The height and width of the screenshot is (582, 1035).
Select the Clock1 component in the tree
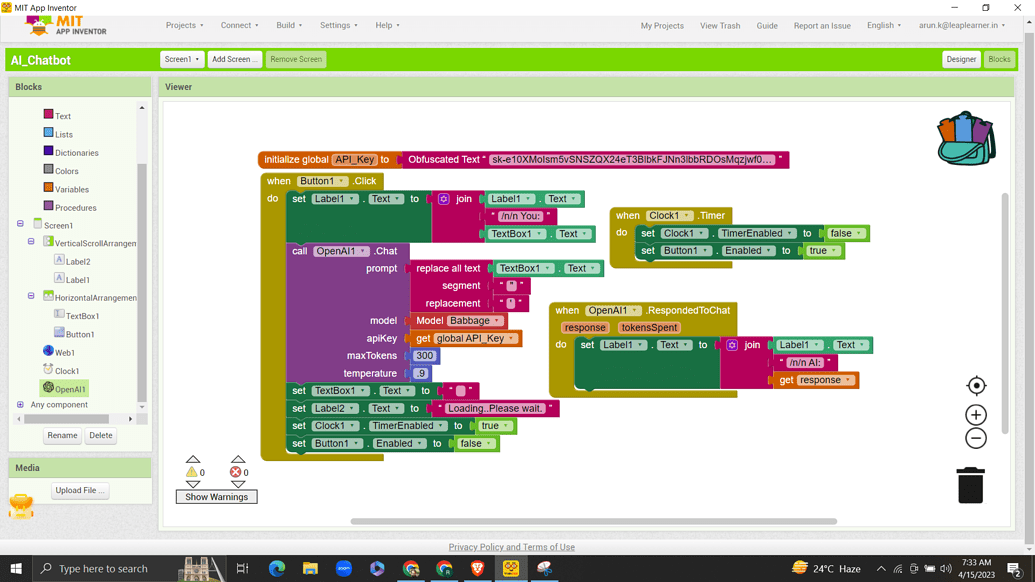pyautogui.click(x=67, y=371)
